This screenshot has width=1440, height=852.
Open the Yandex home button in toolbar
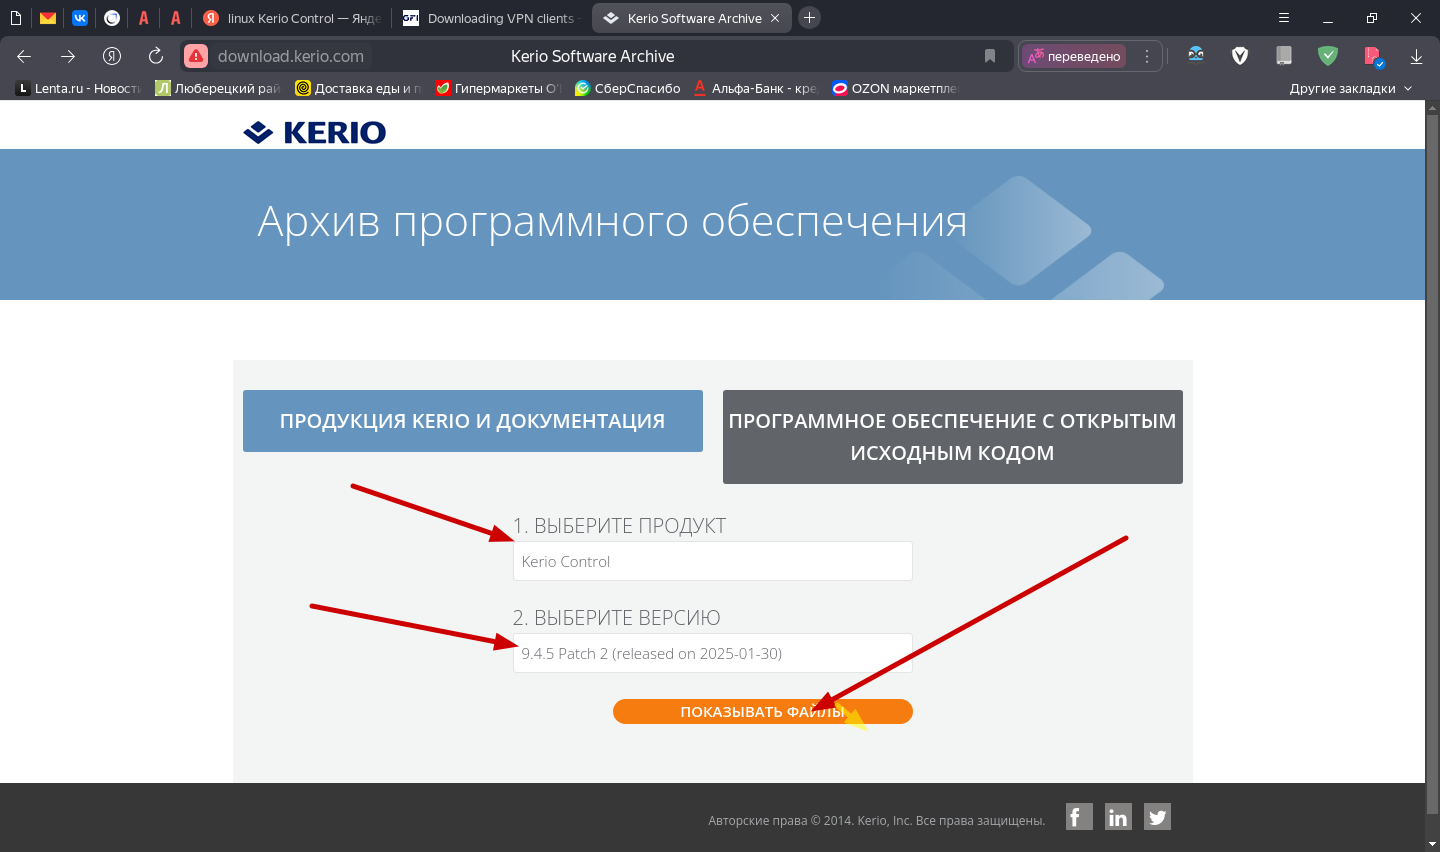click(x=112, y=56)
